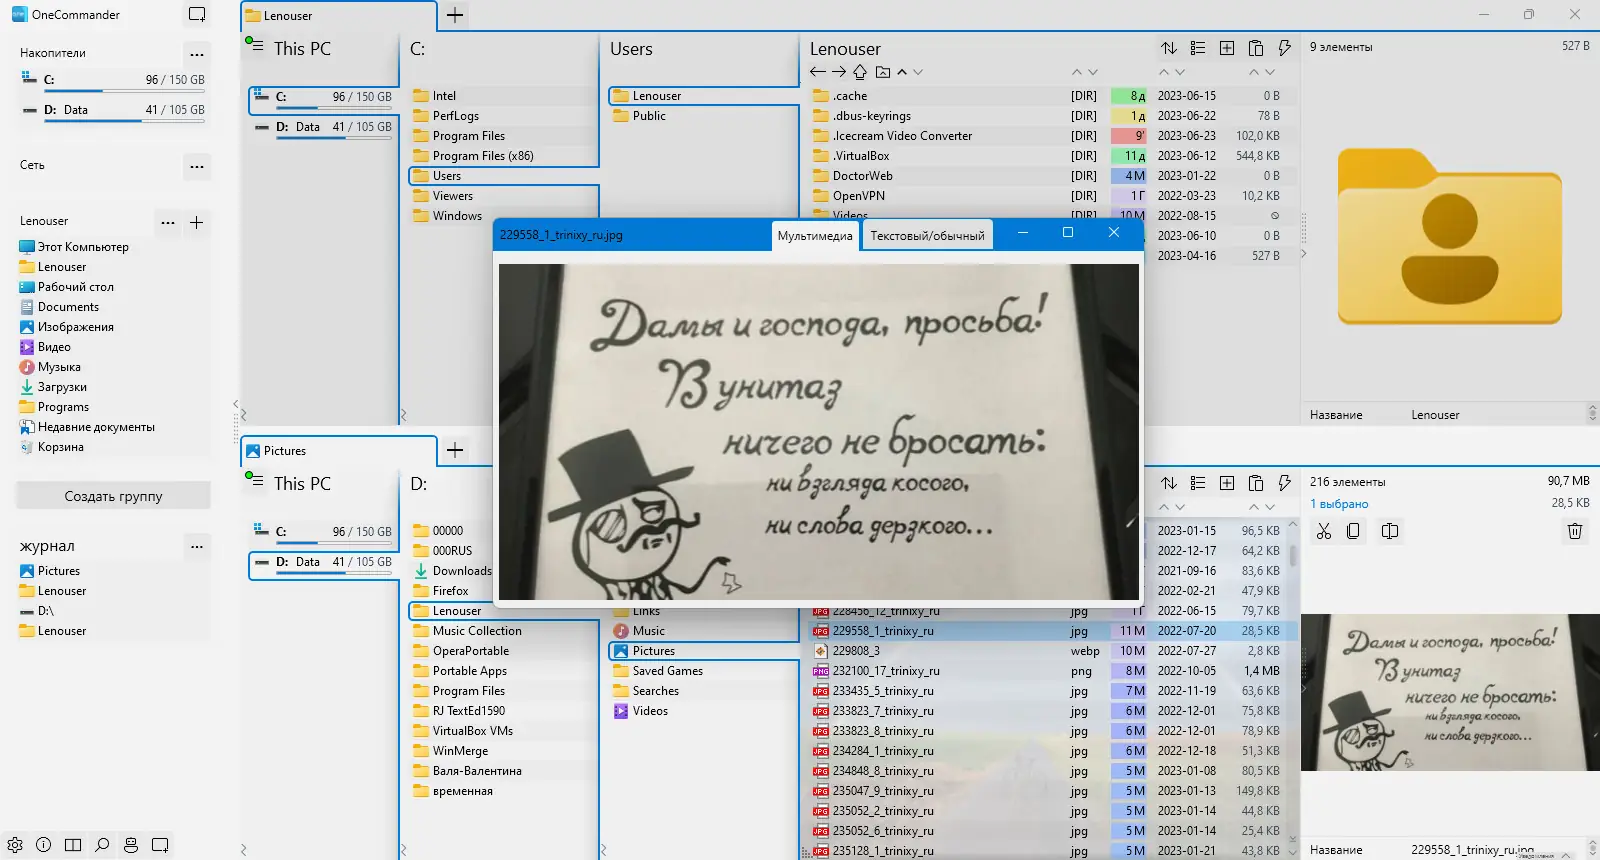
Task: Click lightning actions icon in top pane
Action: (x=1285, y=48)
